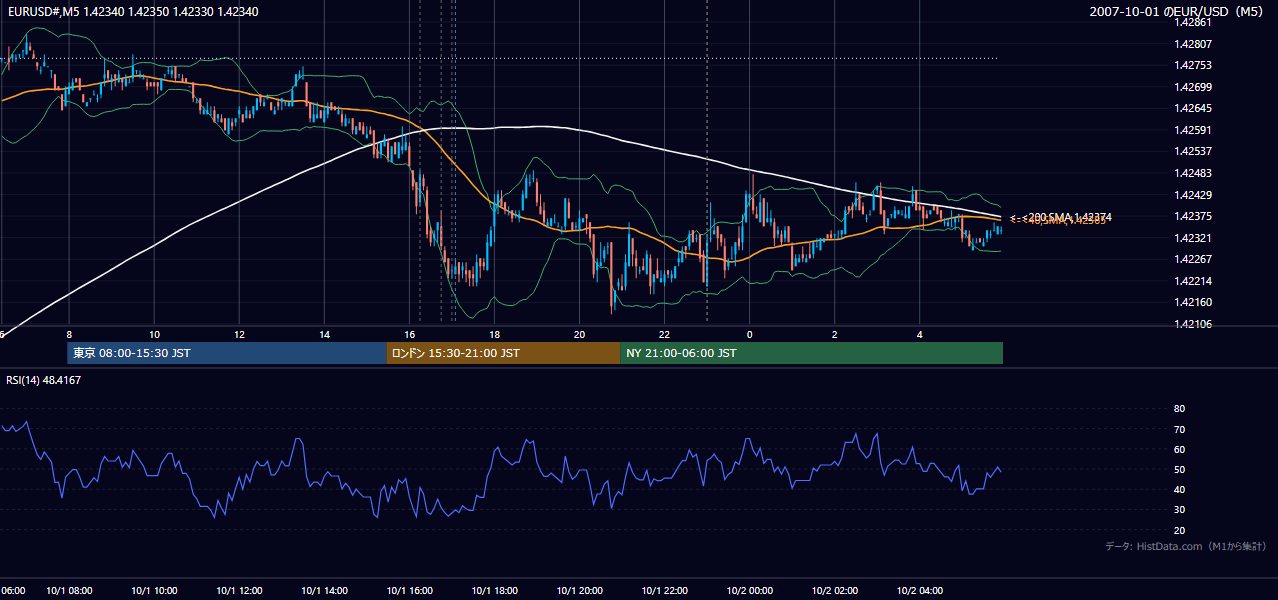The image size is (1278, 600).
Task: Click price axis label 1.42429
Action: tap(1193, 195)
